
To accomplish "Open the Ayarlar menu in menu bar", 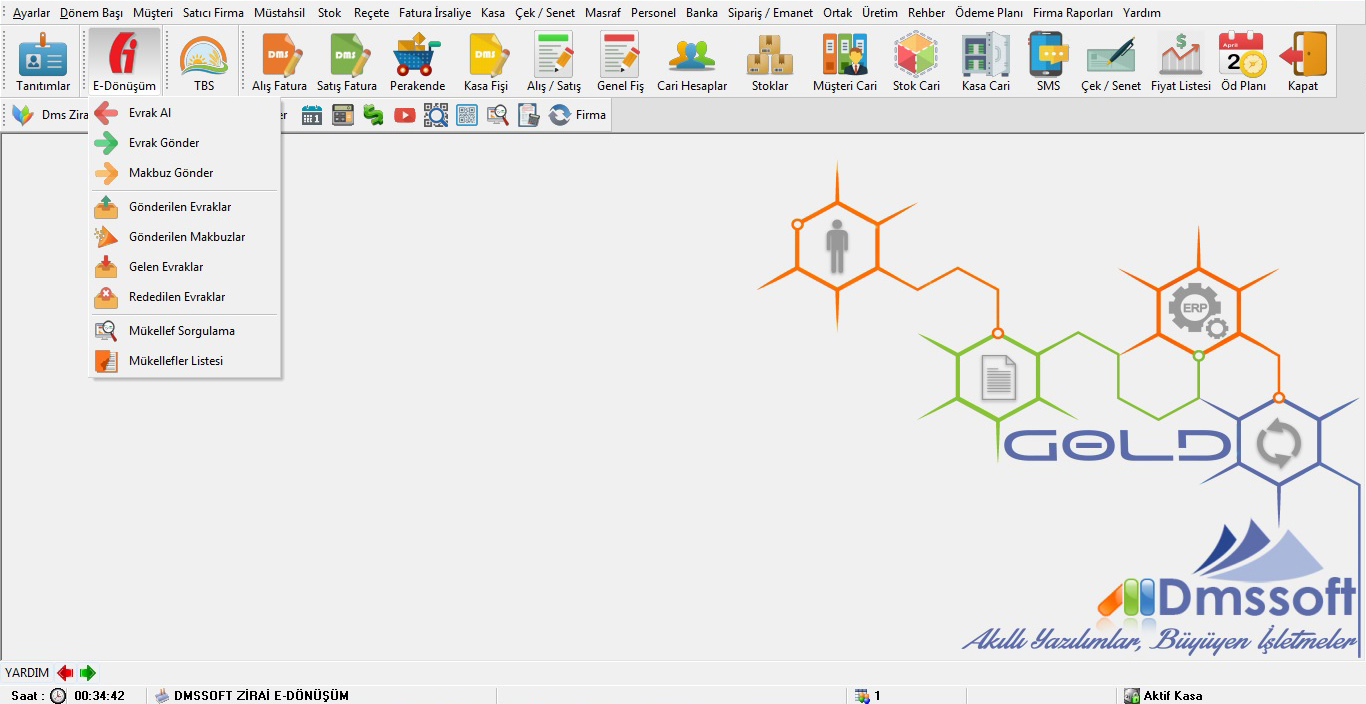I will tap(31, 13).
